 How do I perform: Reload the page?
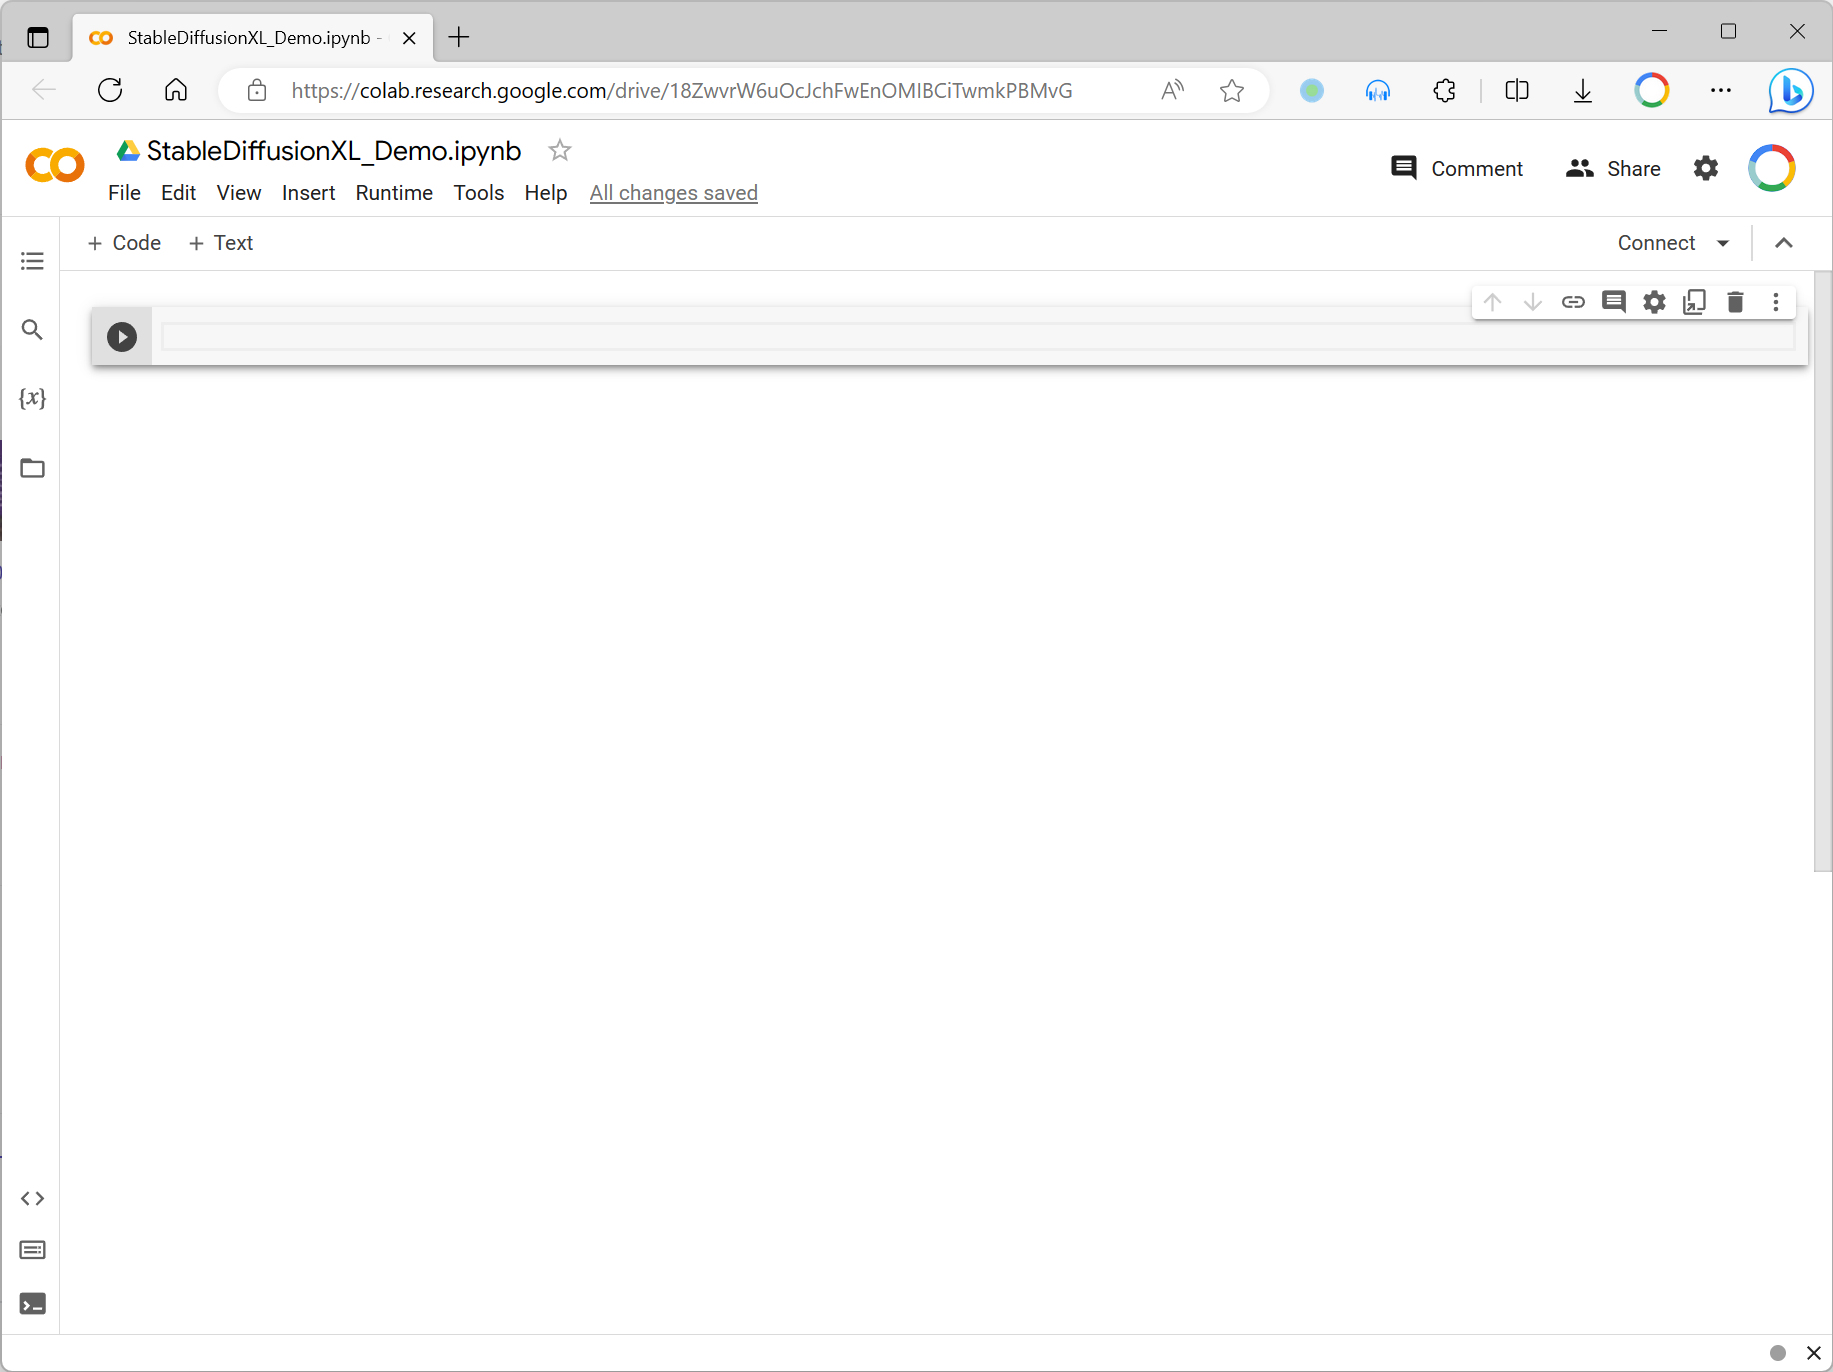pos(110,91)
